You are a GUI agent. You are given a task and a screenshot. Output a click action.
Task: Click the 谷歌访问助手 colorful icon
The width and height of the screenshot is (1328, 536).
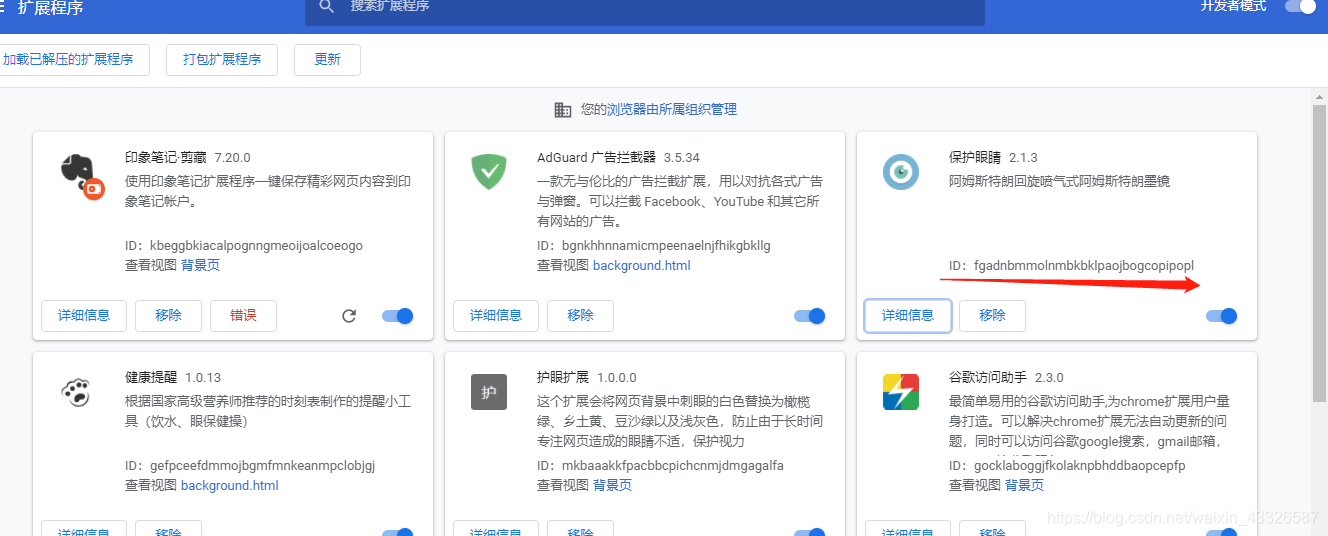pyautogui.click(x=901, y=392)
